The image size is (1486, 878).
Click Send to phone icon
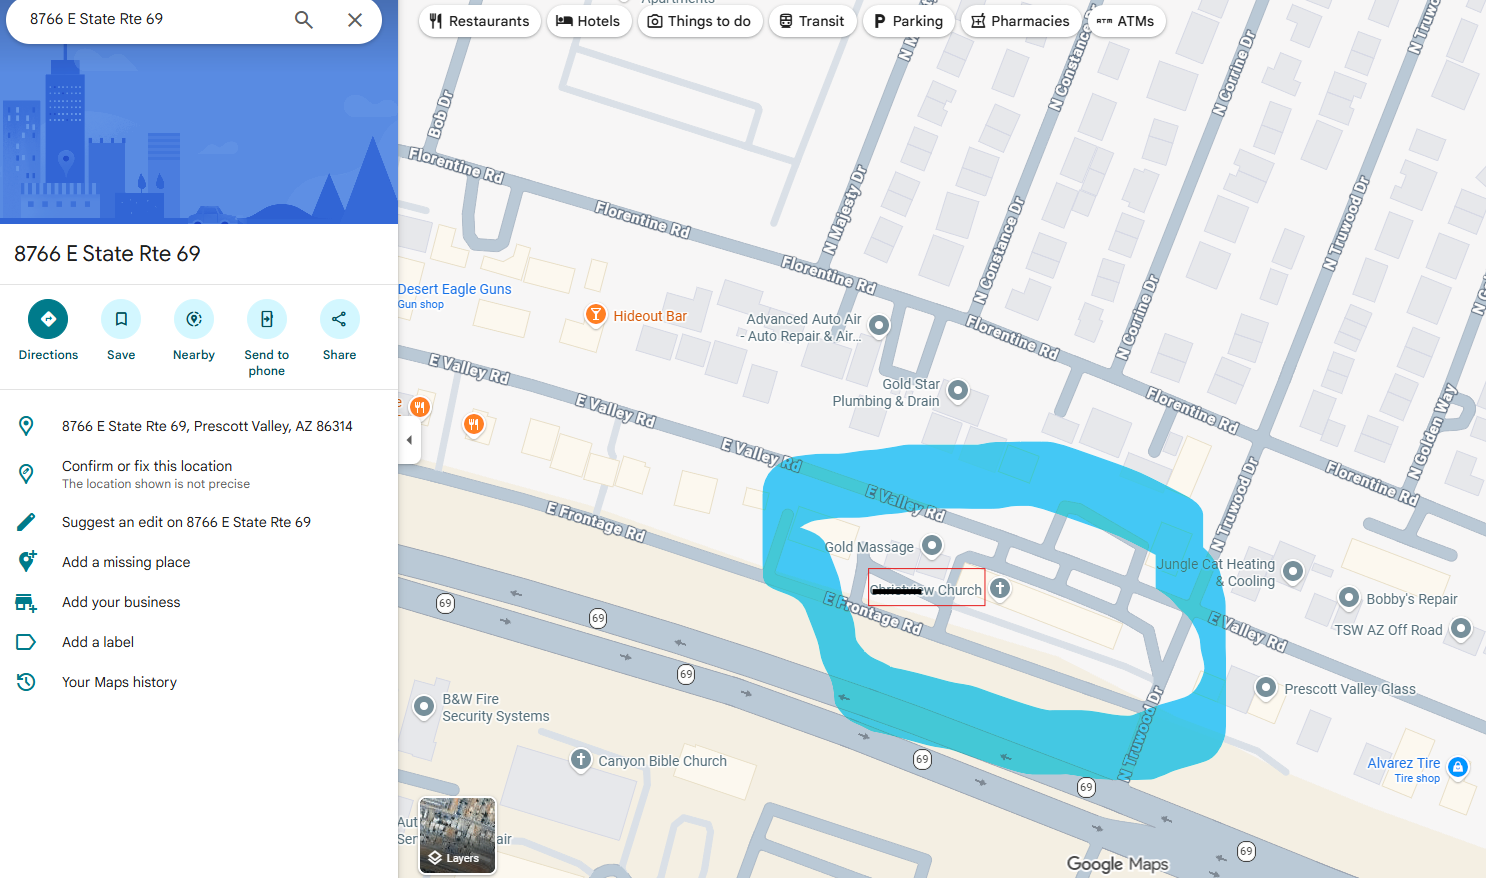(x=267, y=319)
